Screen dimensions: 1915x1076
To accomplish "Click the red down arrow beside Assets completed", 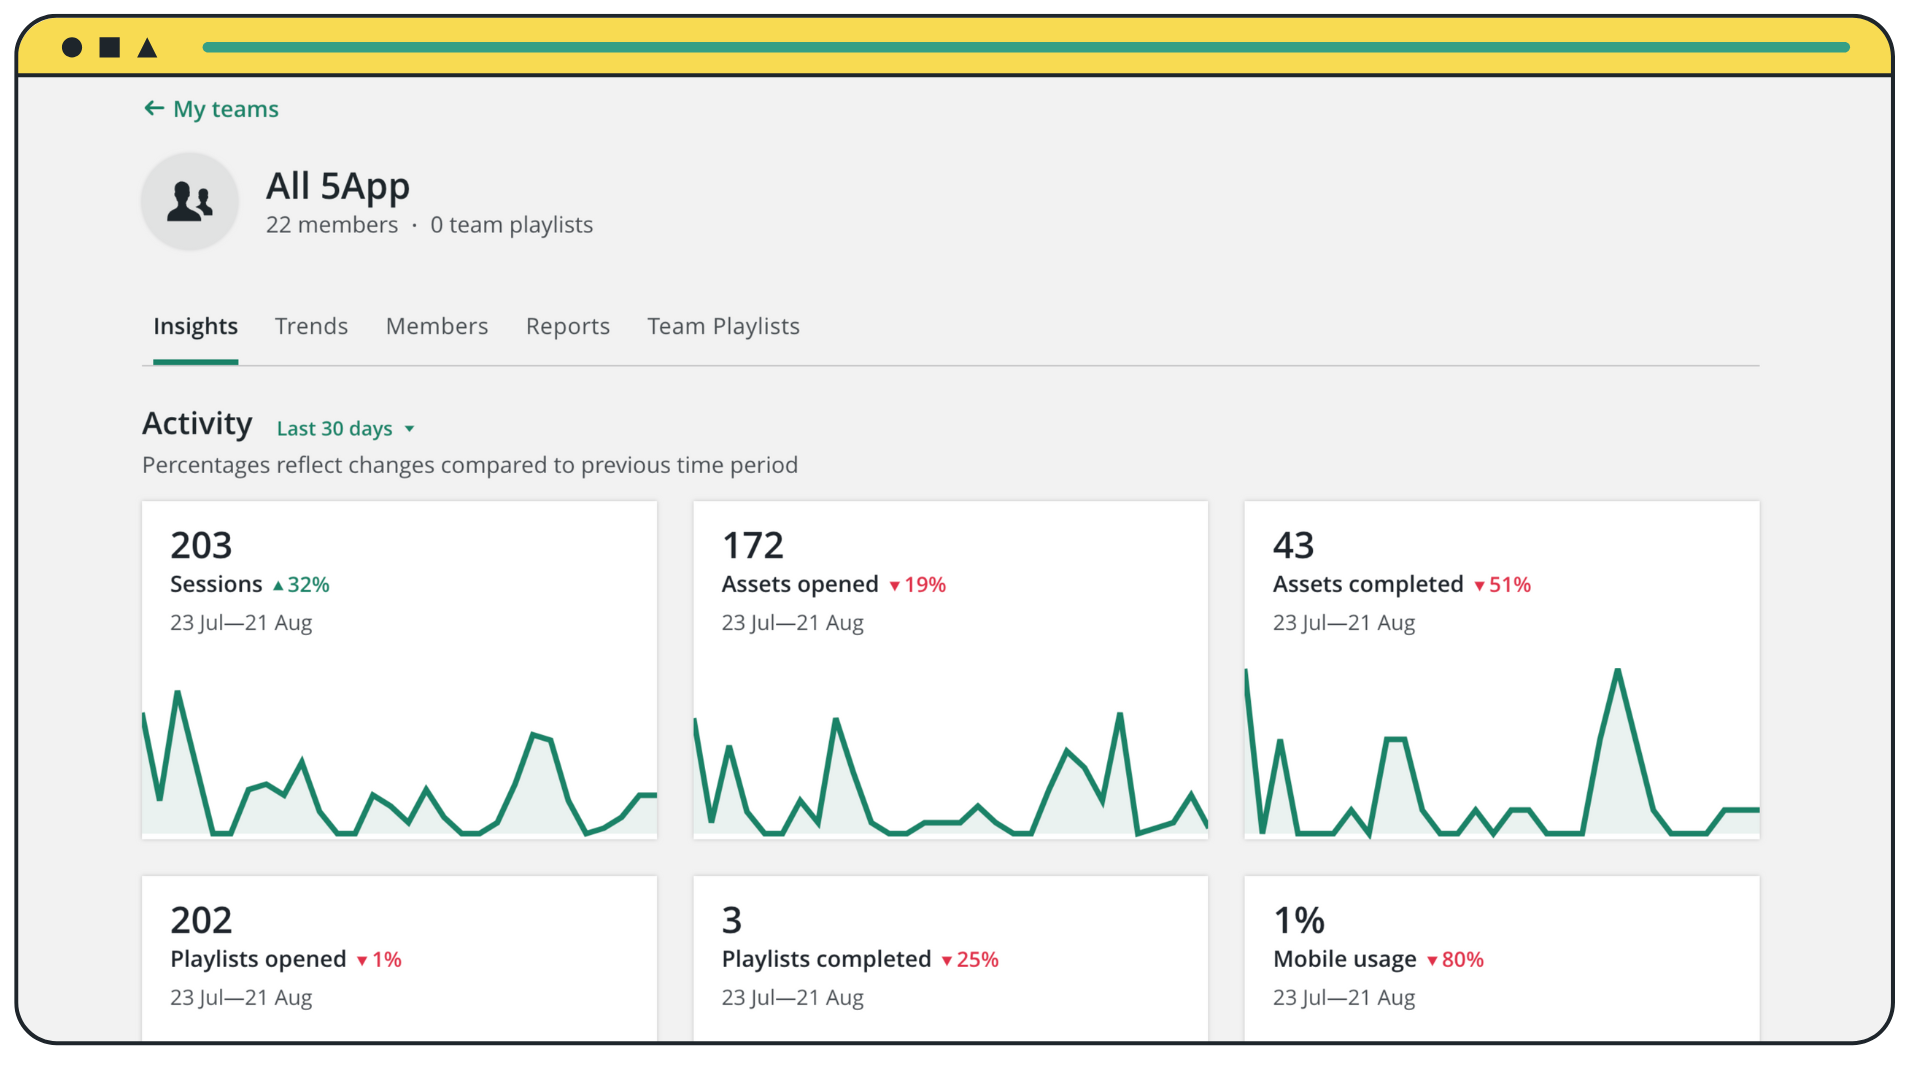I will pos(1480,584).
